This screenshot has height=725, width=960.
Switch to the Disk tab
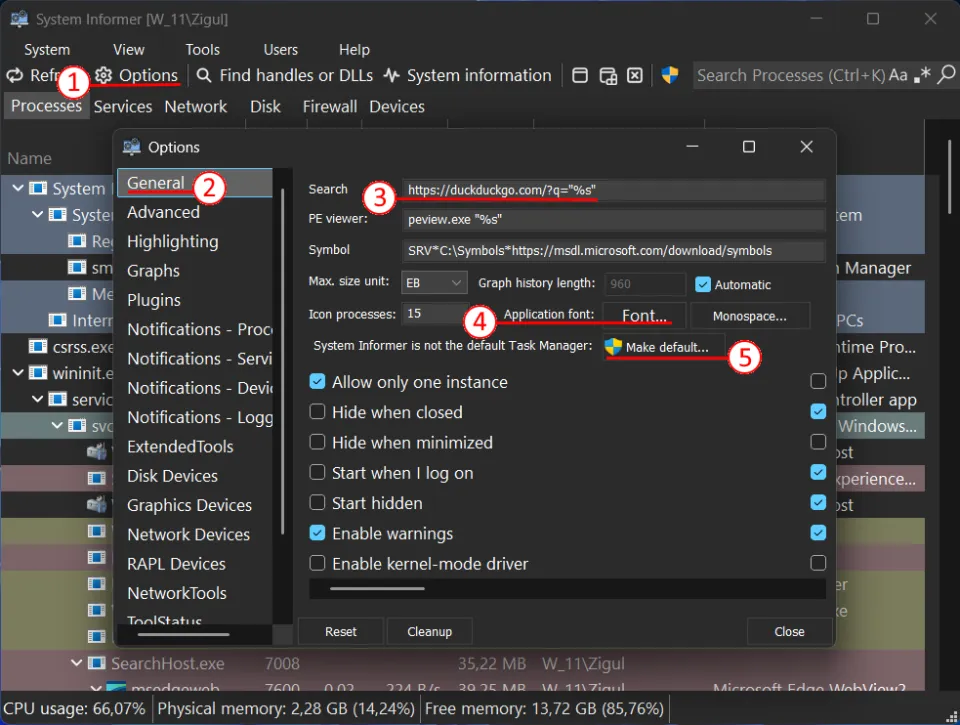pyautogui.click(x=265, y=107)
